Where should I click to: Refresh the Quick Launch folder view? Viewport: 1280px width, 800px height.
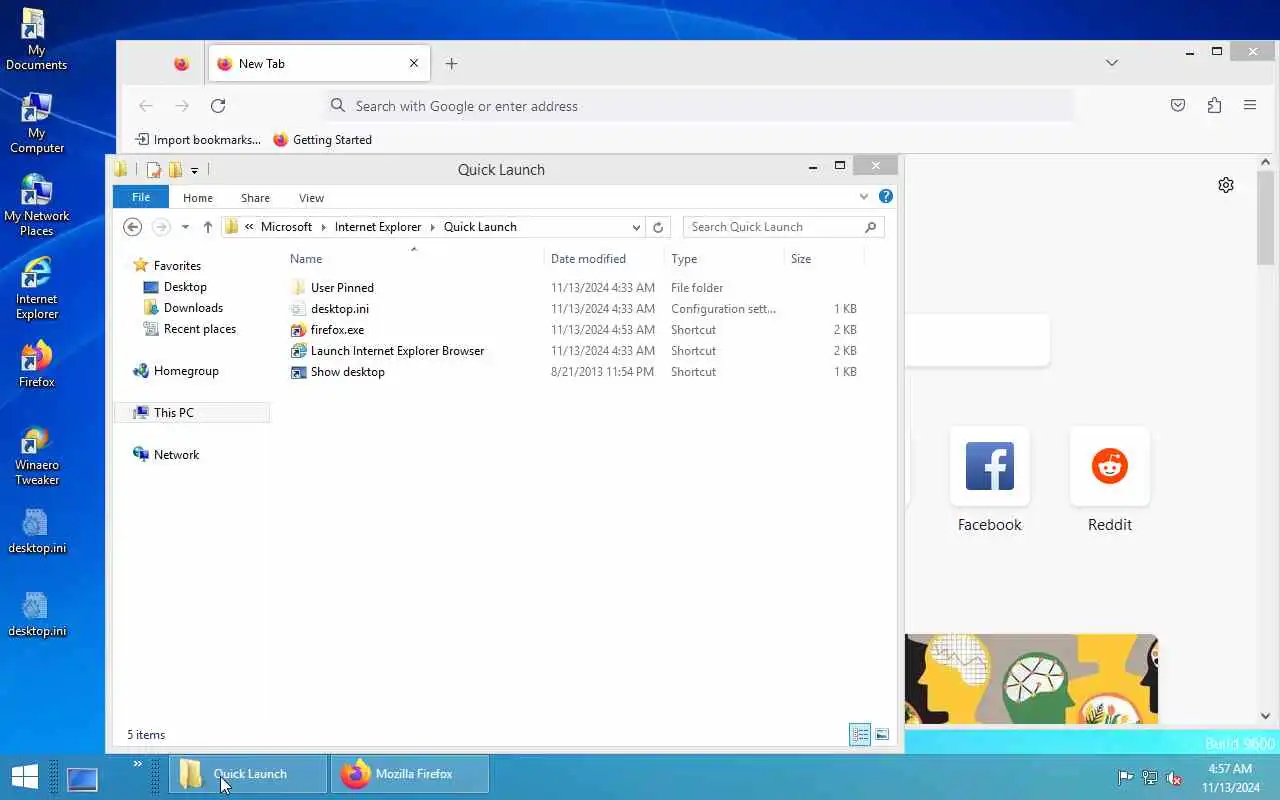(x=658, y=227)
